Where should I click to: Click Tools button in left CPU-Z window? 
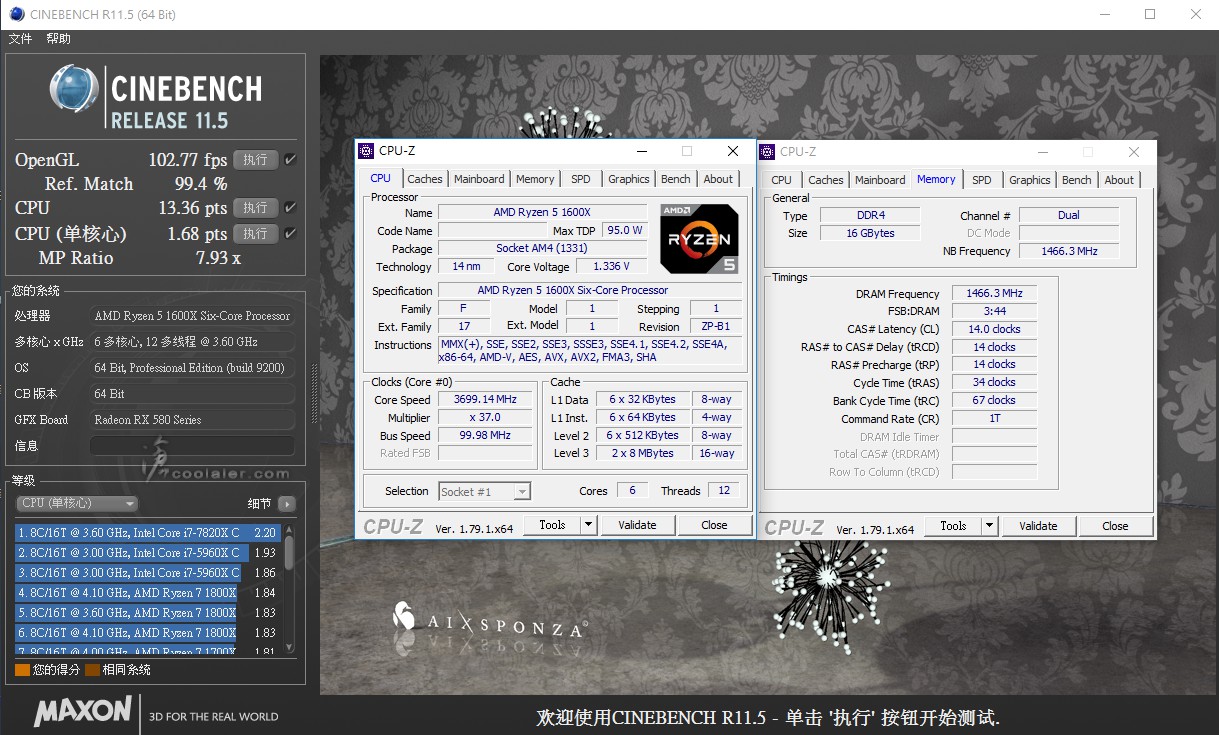click(x=552, y=525)
